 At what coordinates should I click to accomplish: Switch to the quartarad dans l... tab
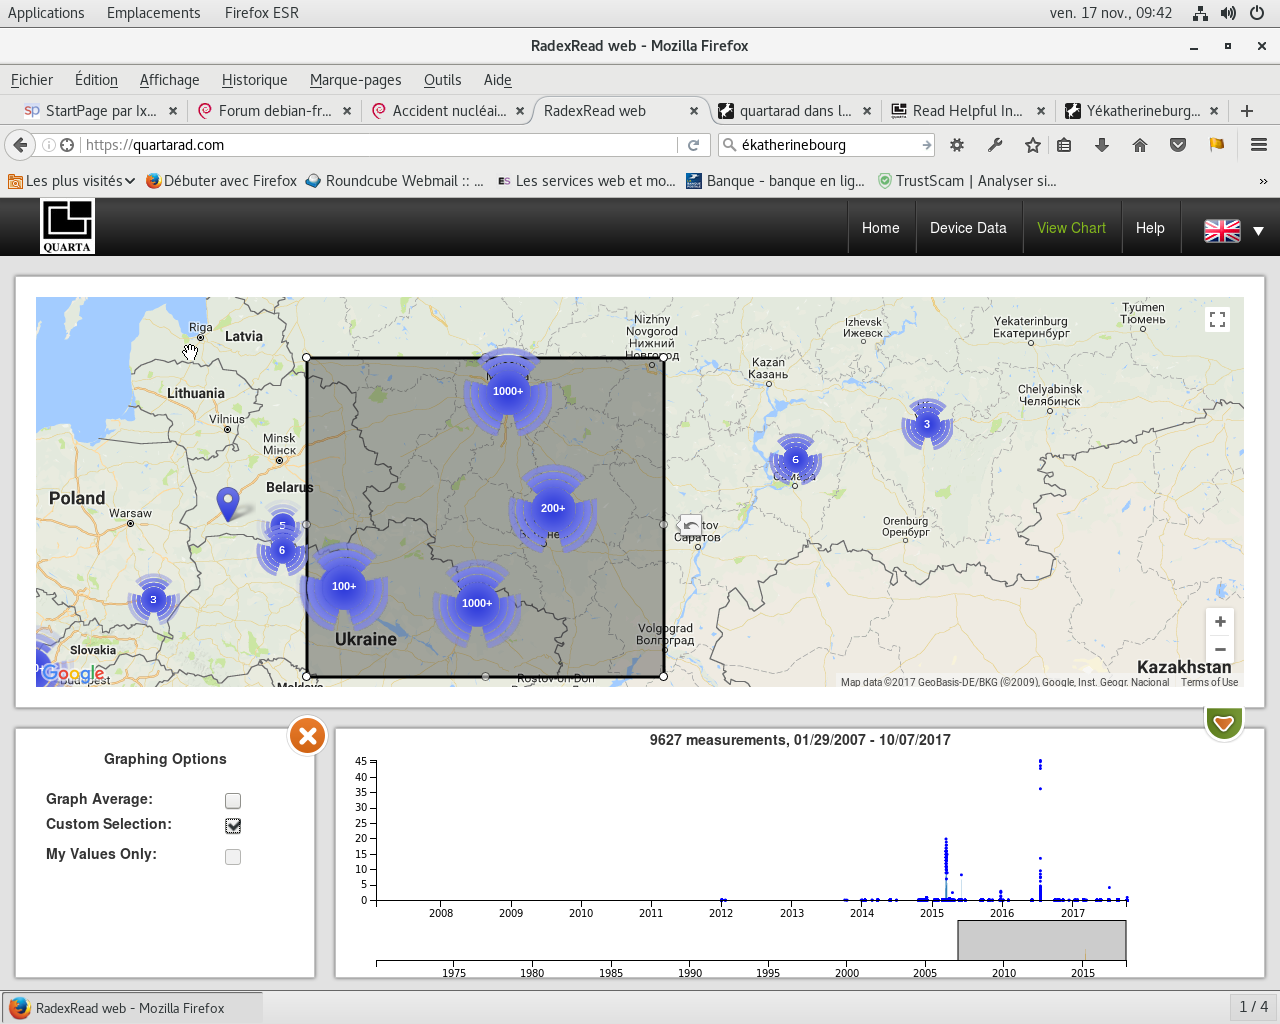click(x=795, y=111)
